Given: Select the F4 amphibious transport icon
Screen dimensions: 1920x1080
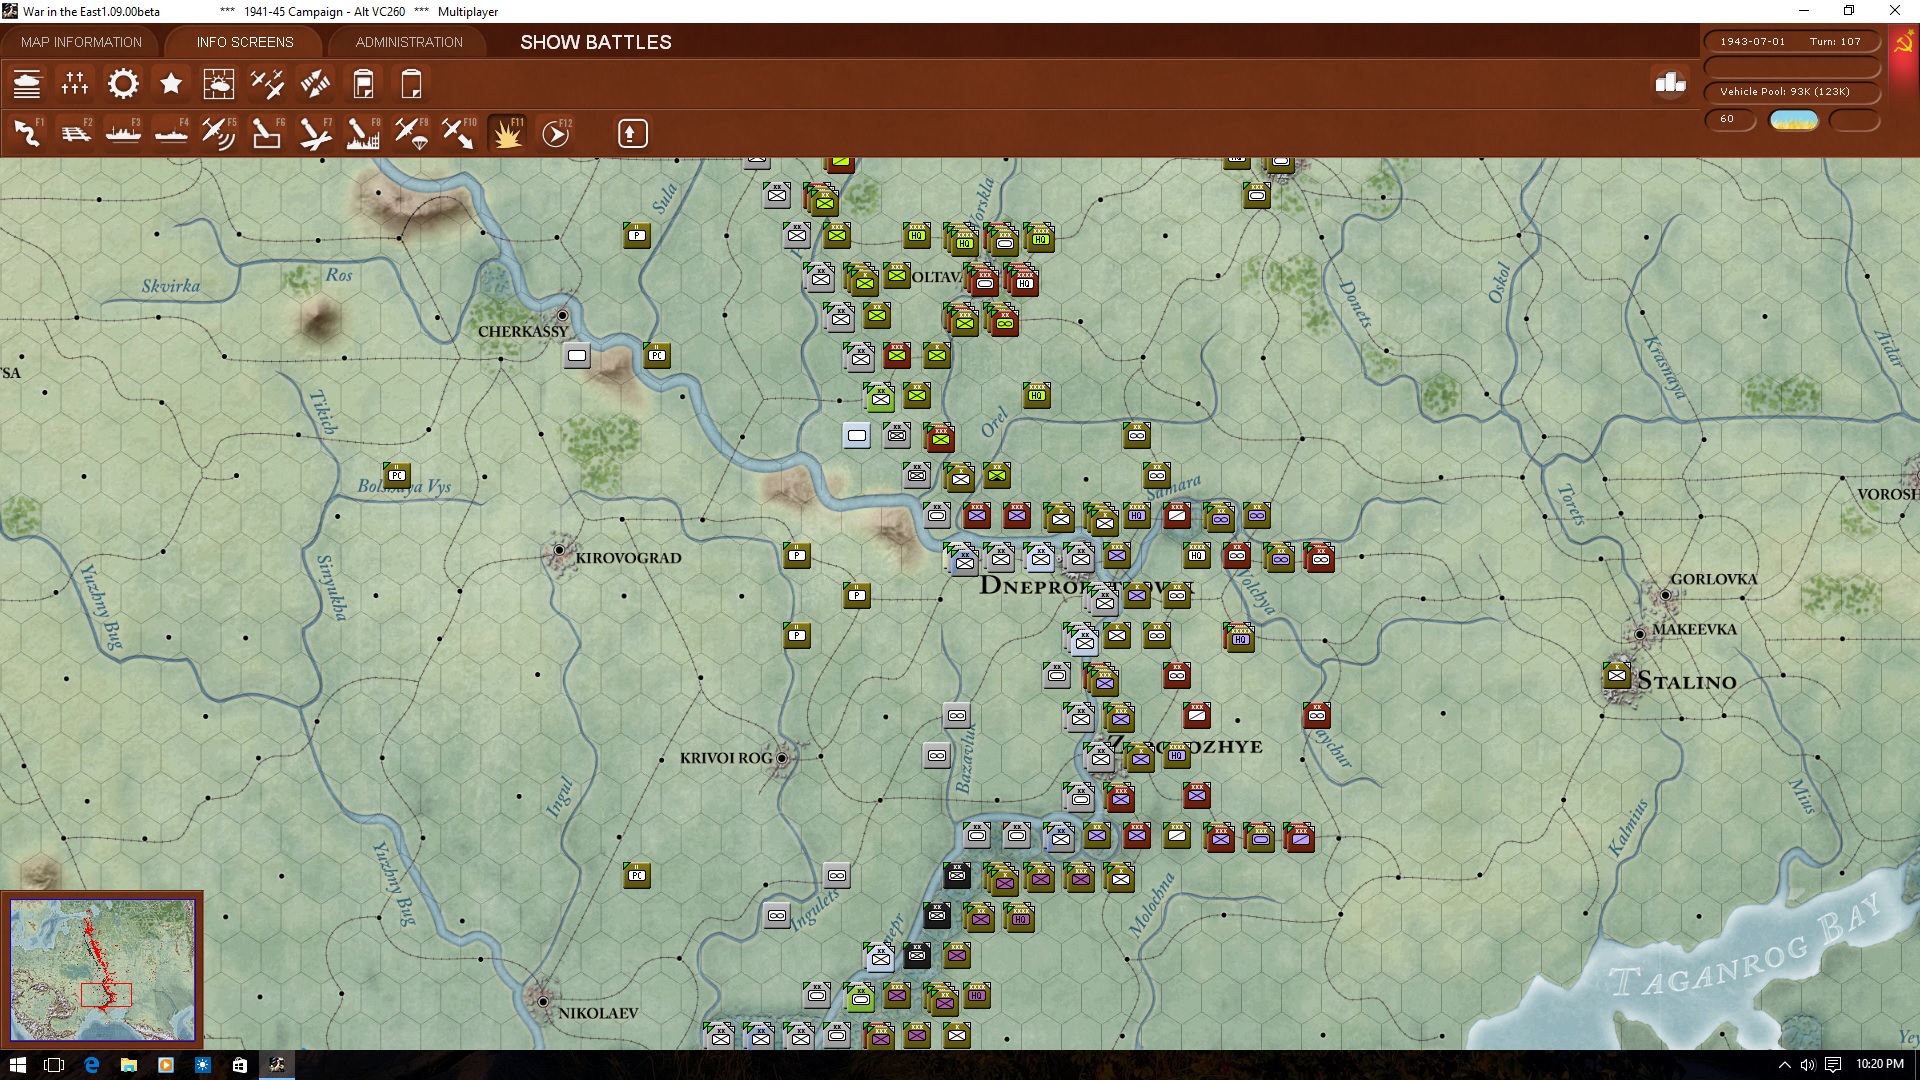Looking at the screenshot, I should point(171,133).
